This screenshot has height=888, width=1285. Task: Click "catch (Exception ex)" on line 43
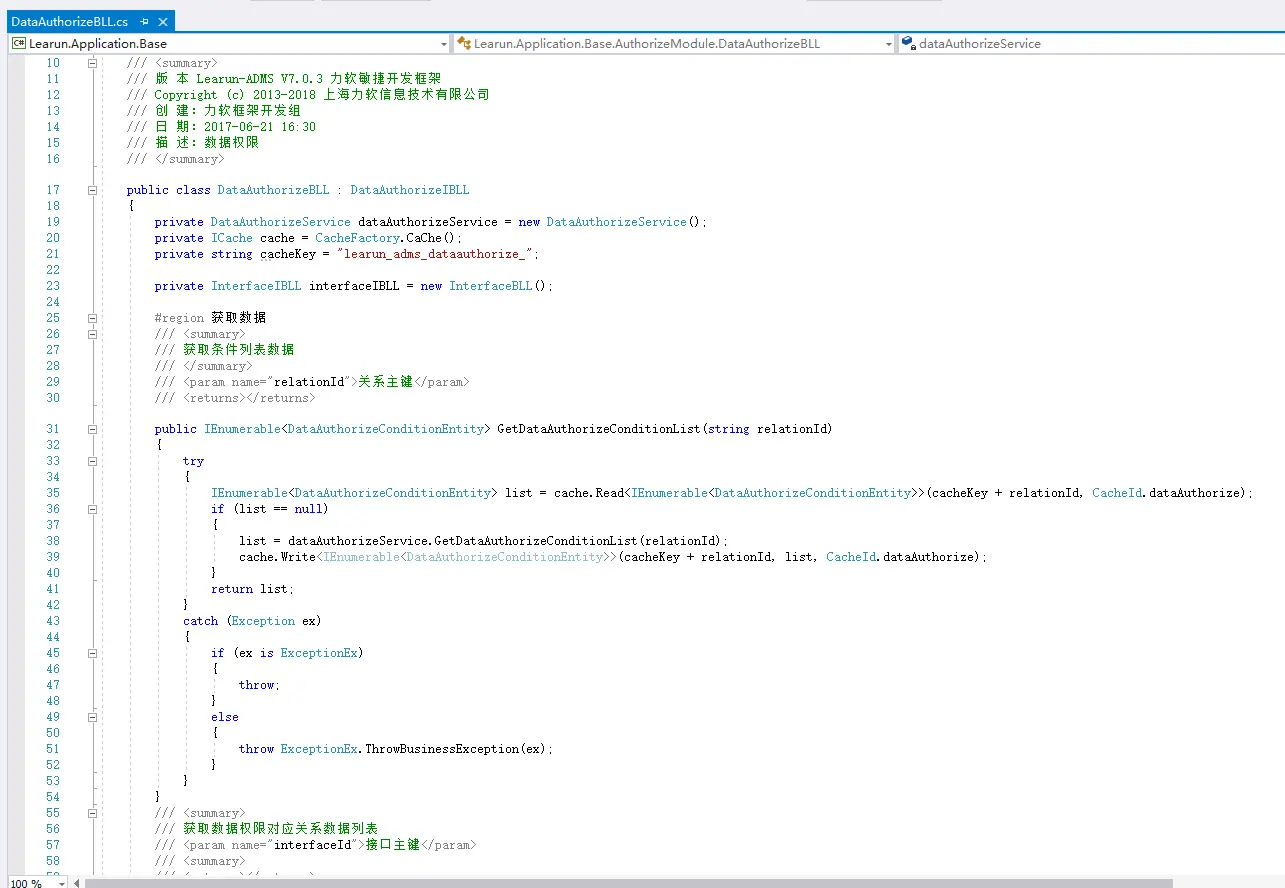pos(252,621)
